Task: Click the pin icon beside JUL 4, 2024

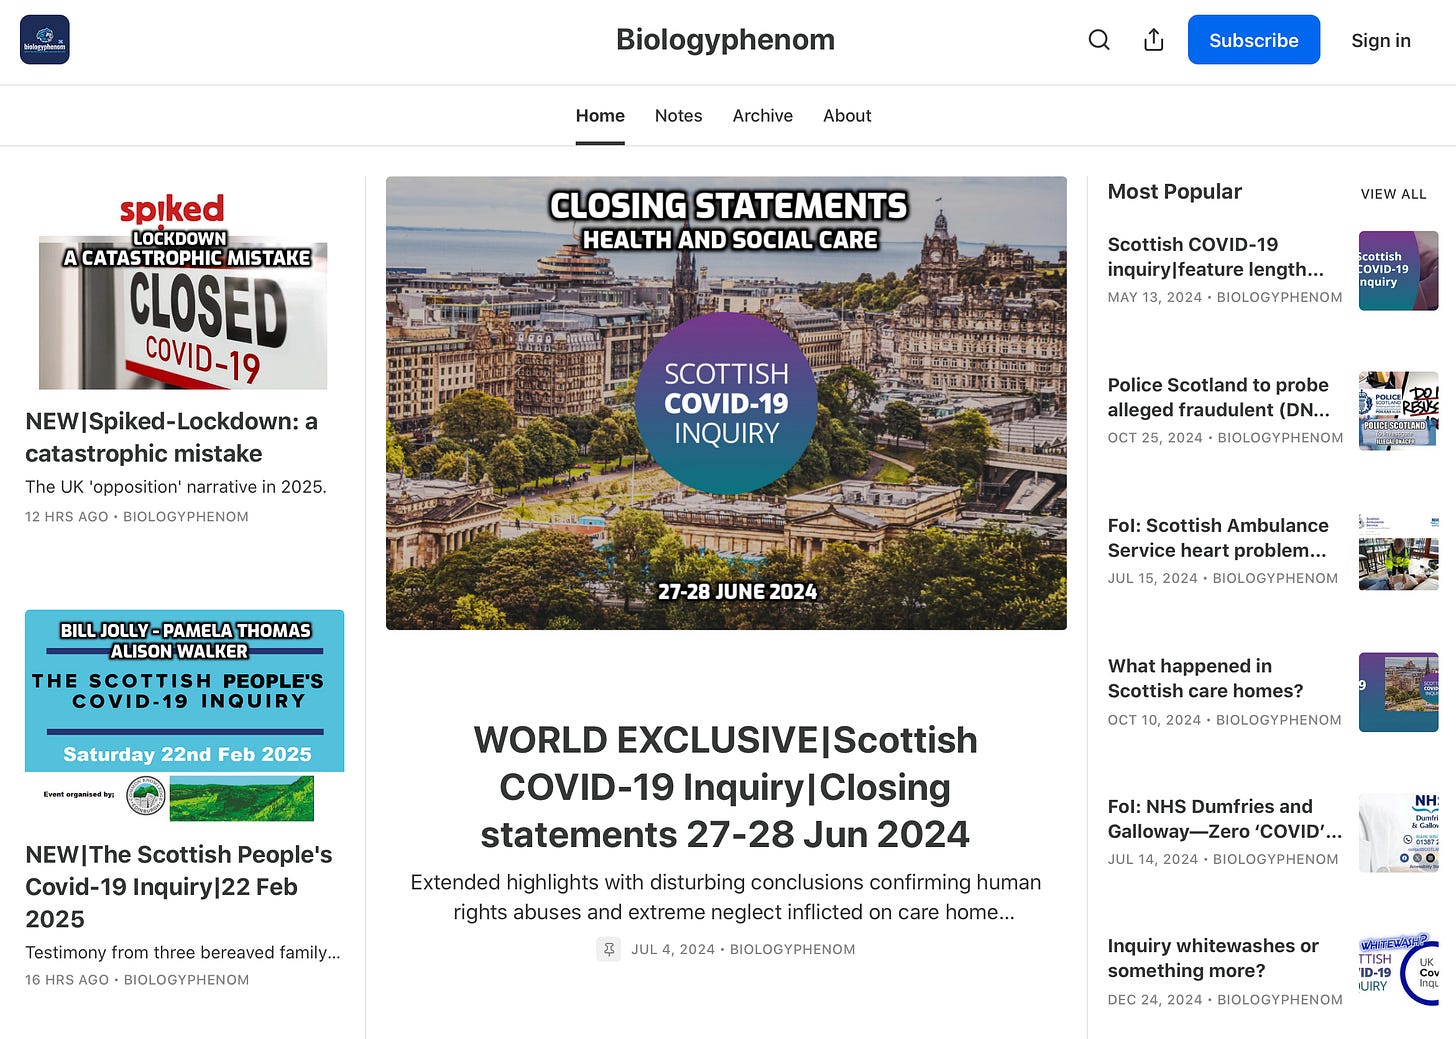Action: 609,949
